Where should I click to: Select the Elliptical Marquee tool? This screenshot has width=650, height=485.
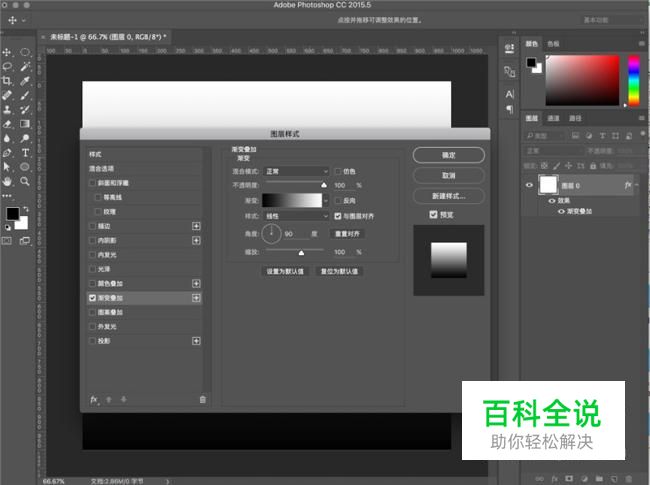[x=25, y=52]
